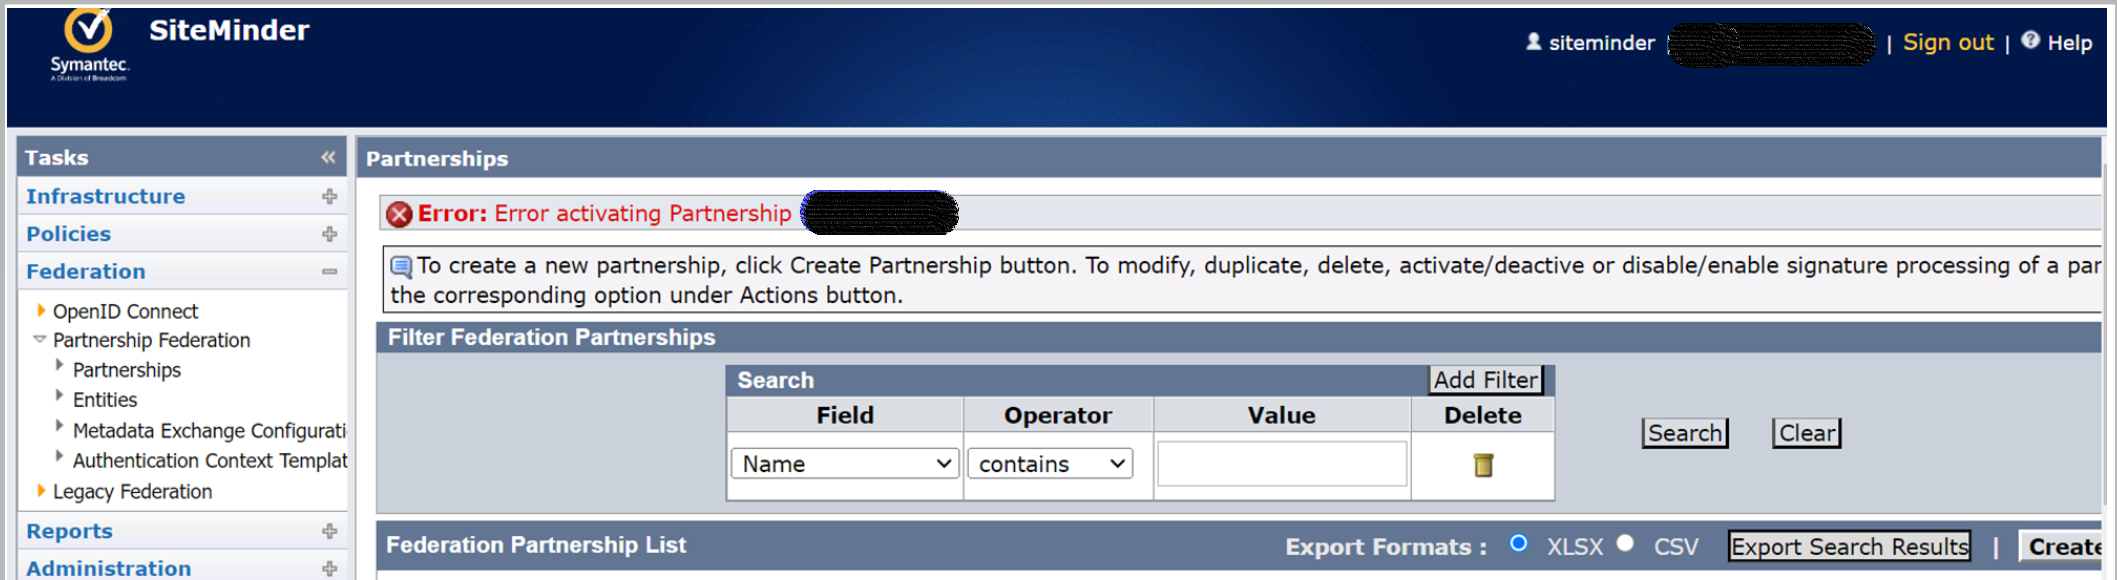Open the Policies menu
Screen dimensions: 2117x580
69,234
